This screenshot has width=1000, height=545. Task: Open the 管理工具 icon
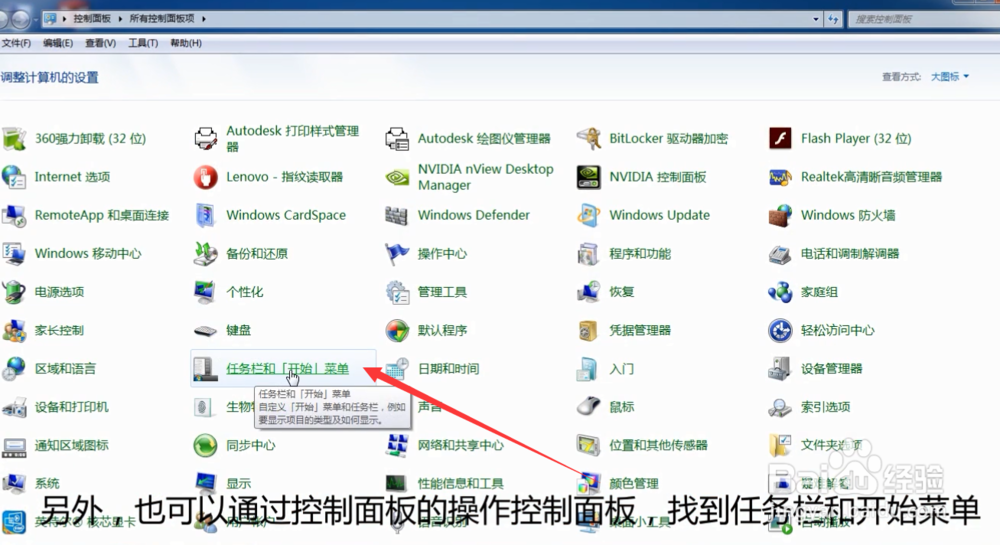point(397,292)
